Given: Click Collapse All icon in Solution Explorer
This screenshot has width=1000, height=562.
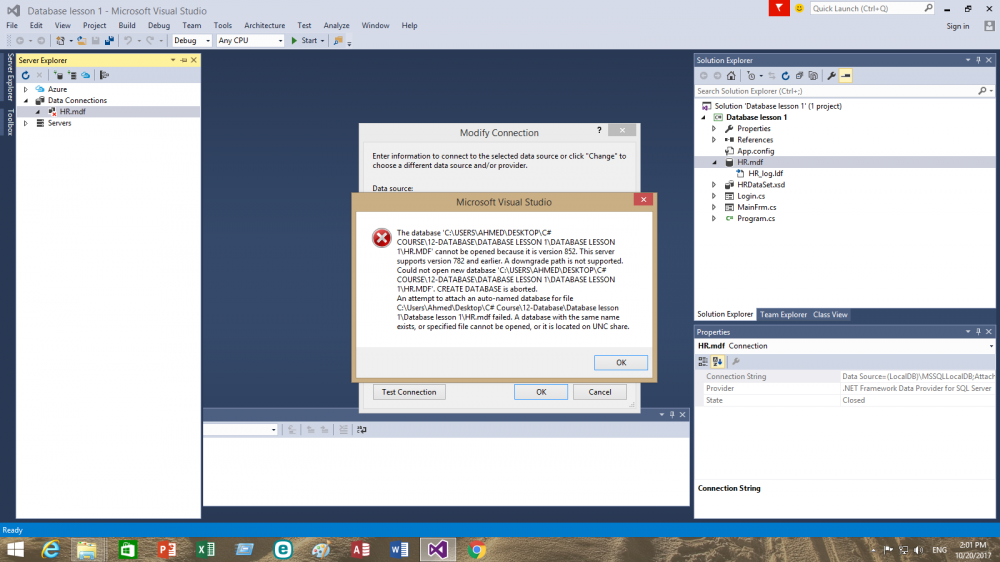Looking at the screenshot, I should (x=800, y=76).
